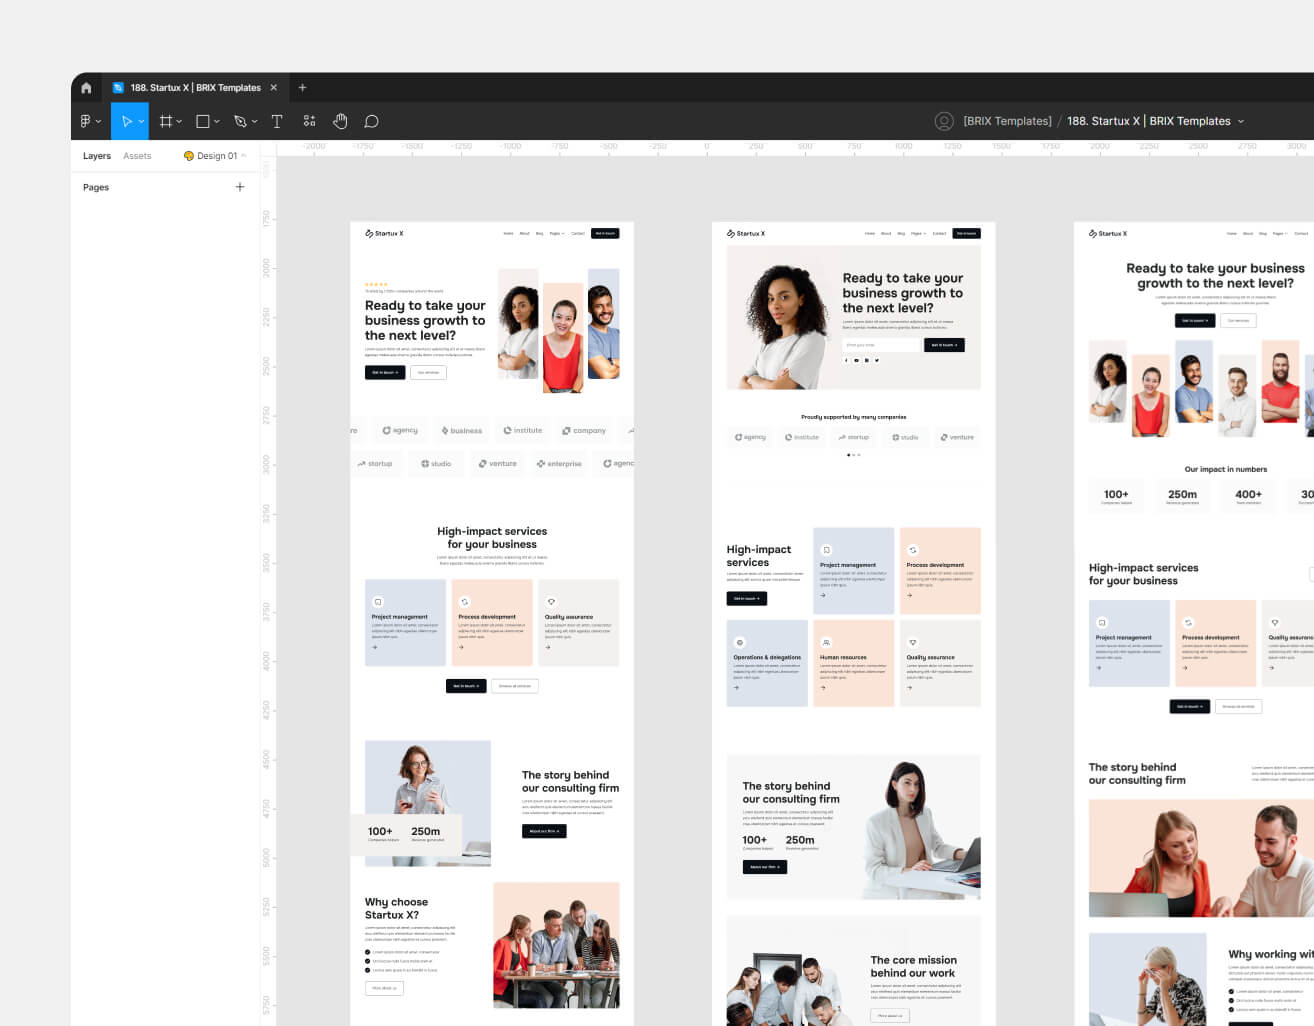Click Project management card in first frame
The height and width of the screenshot is (1026, 1314).
coord(405,623)
